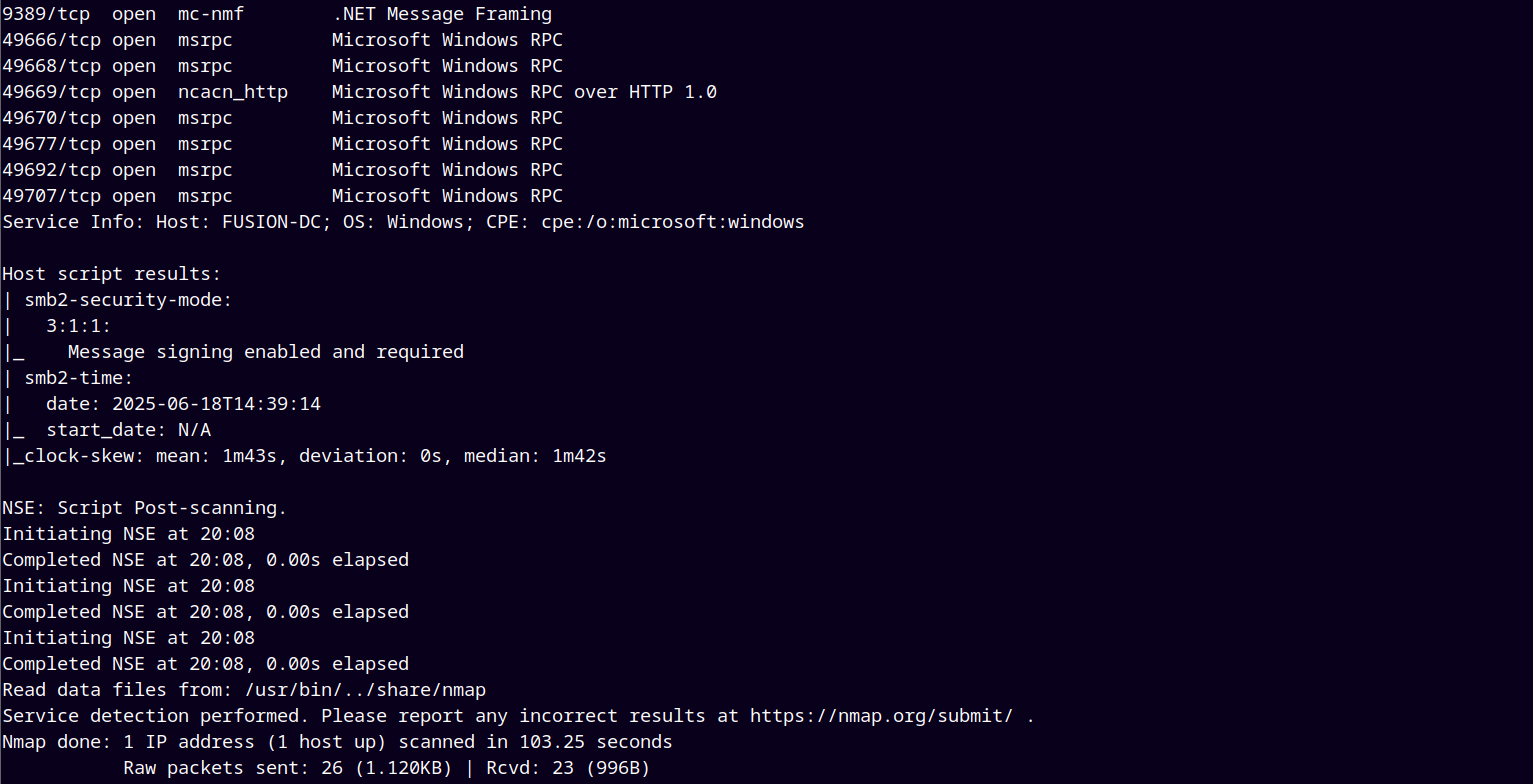Click the 'Host script results:' heading
This screenshot has width=1533, height=784.
pyautogui.click(x=112, y=274)
